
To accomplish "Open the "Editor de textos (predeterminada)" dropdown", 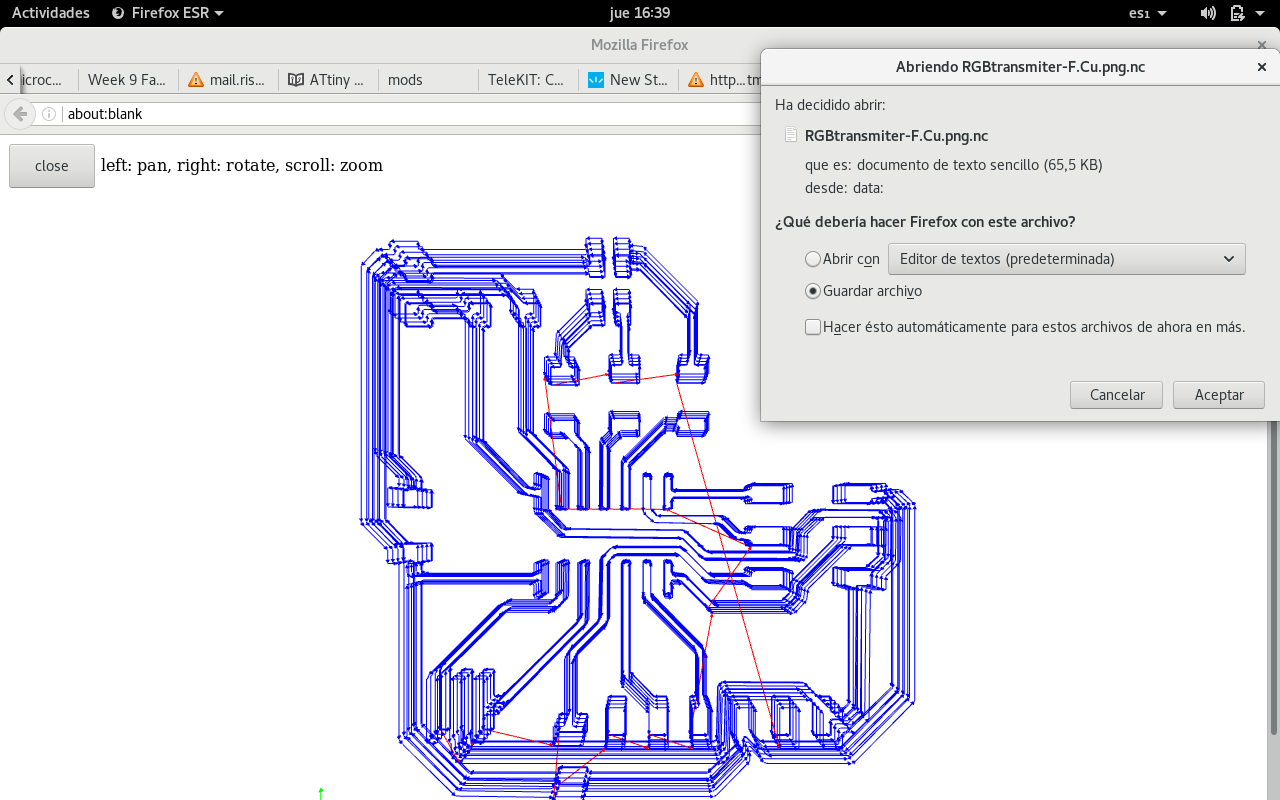I will pyautogui.click(x=1067, y=259).
